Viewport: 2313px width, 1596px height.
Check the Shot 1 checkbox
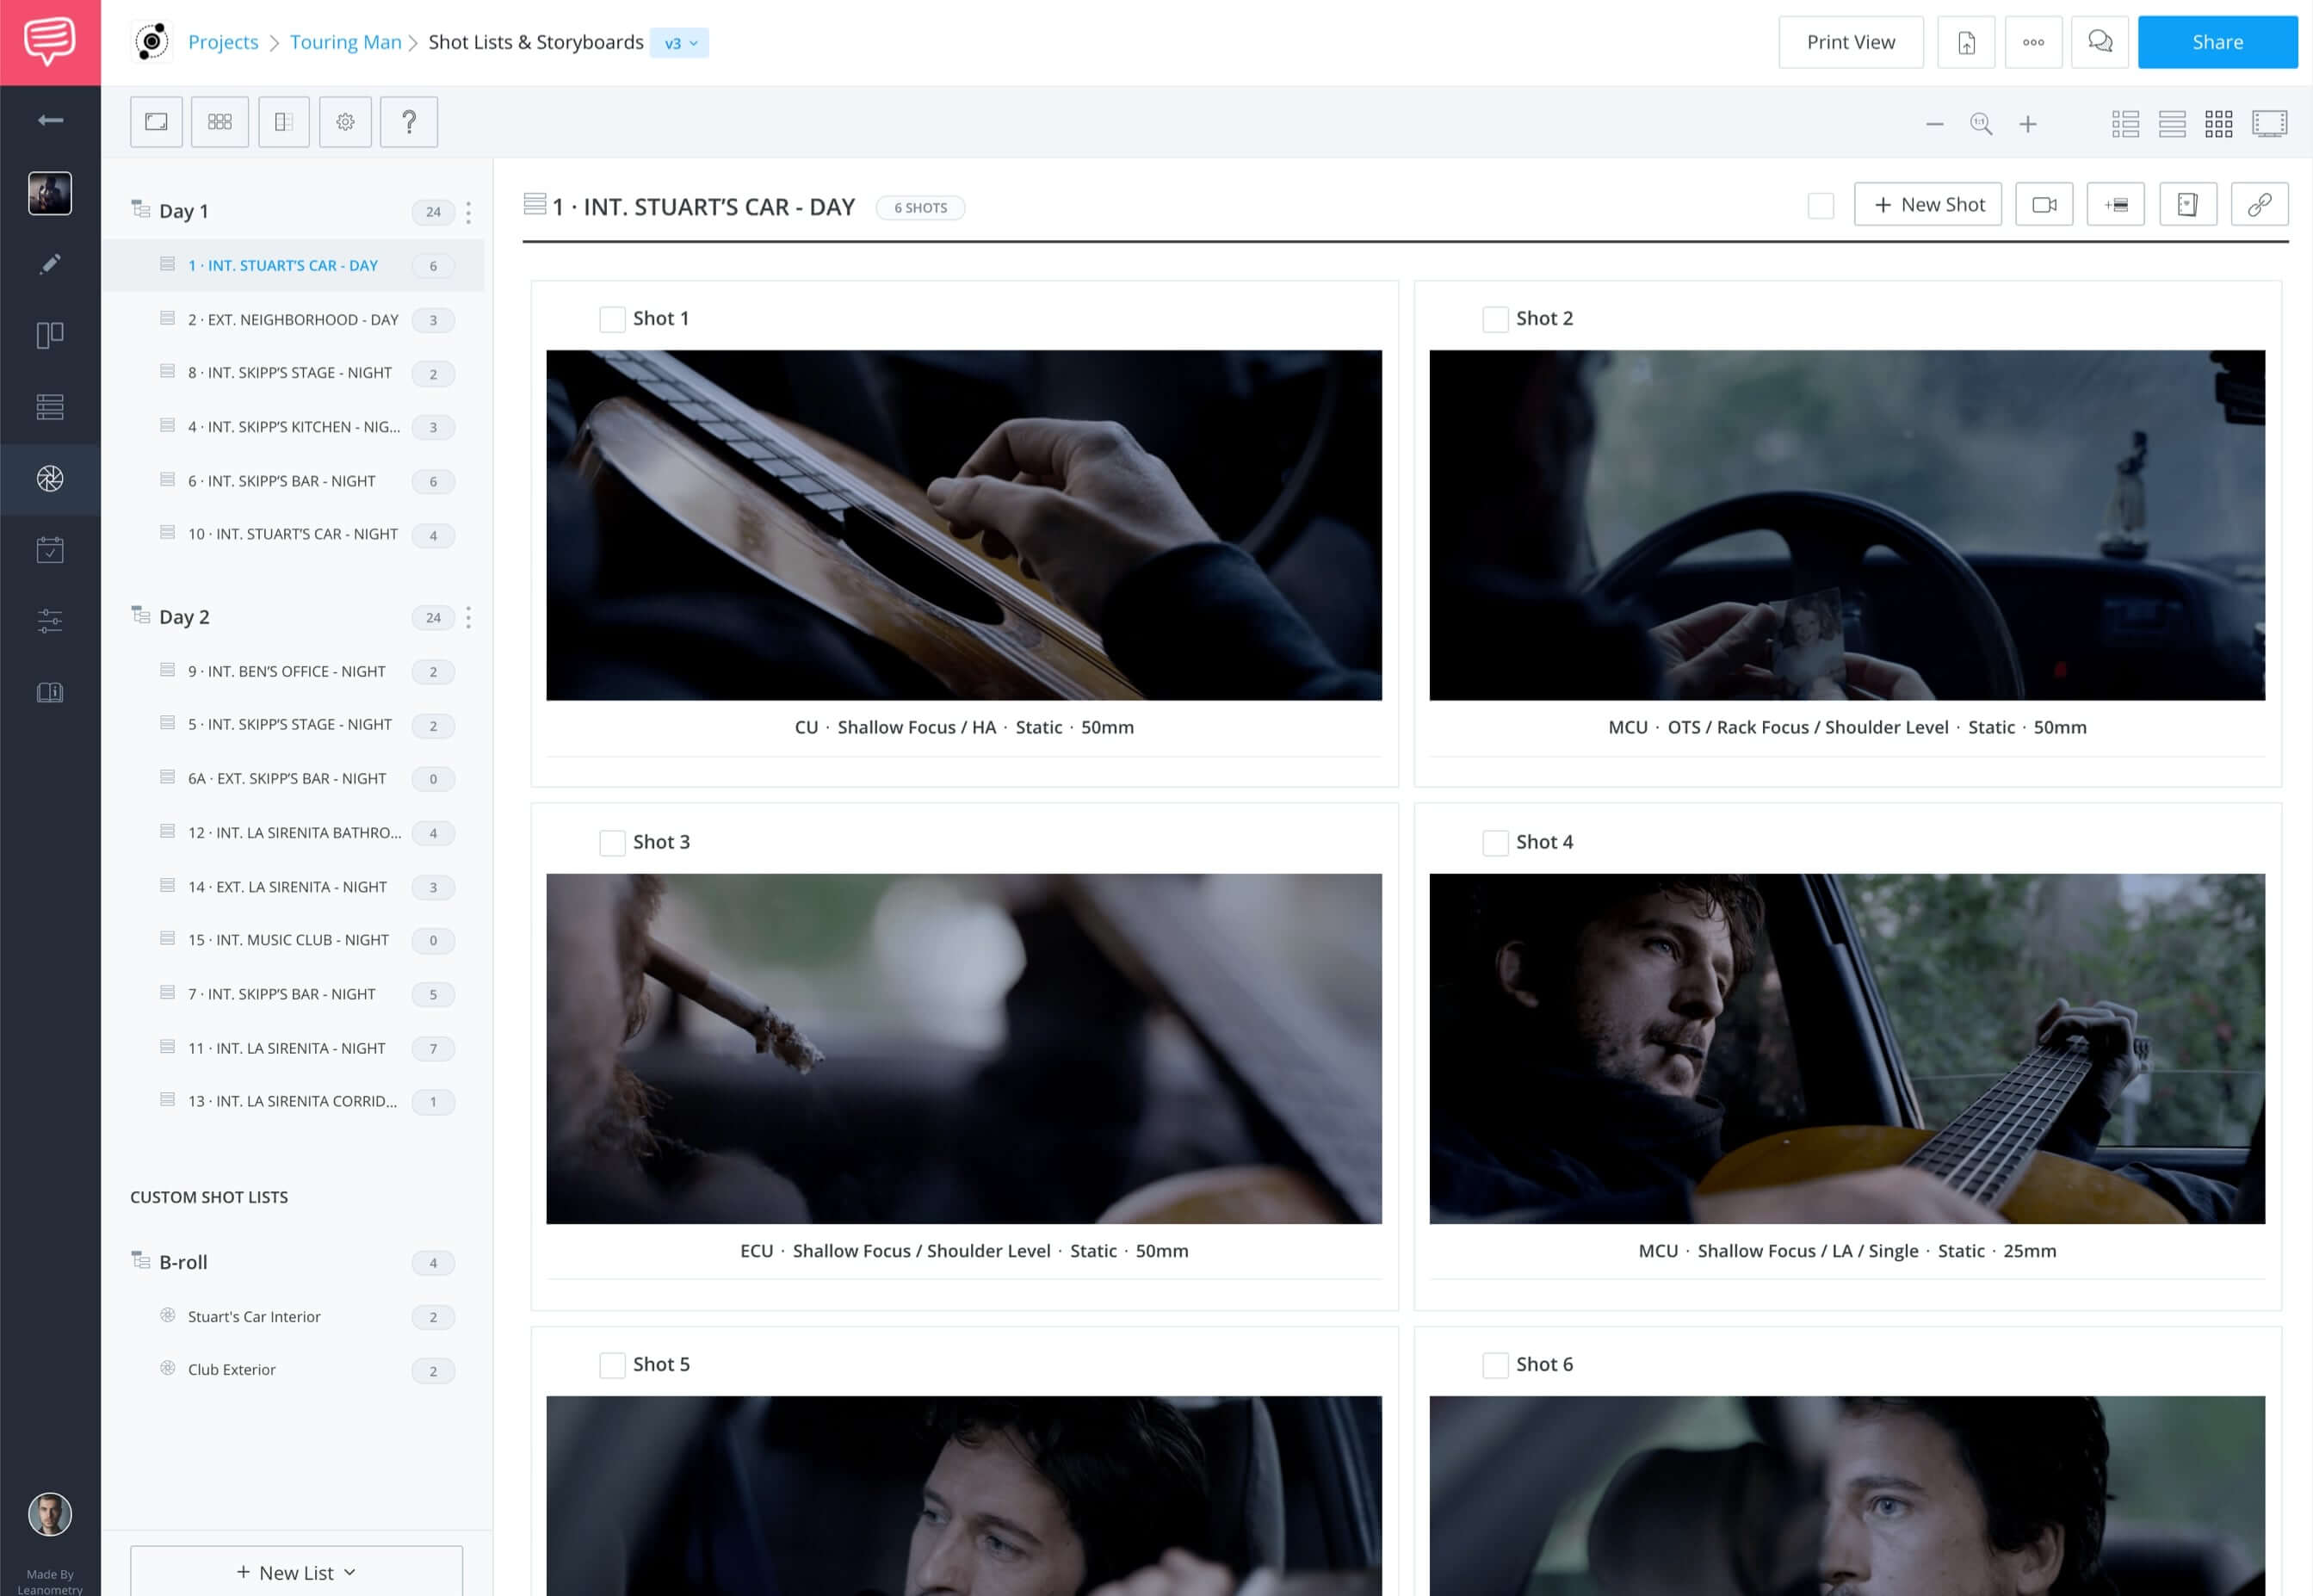612,318
